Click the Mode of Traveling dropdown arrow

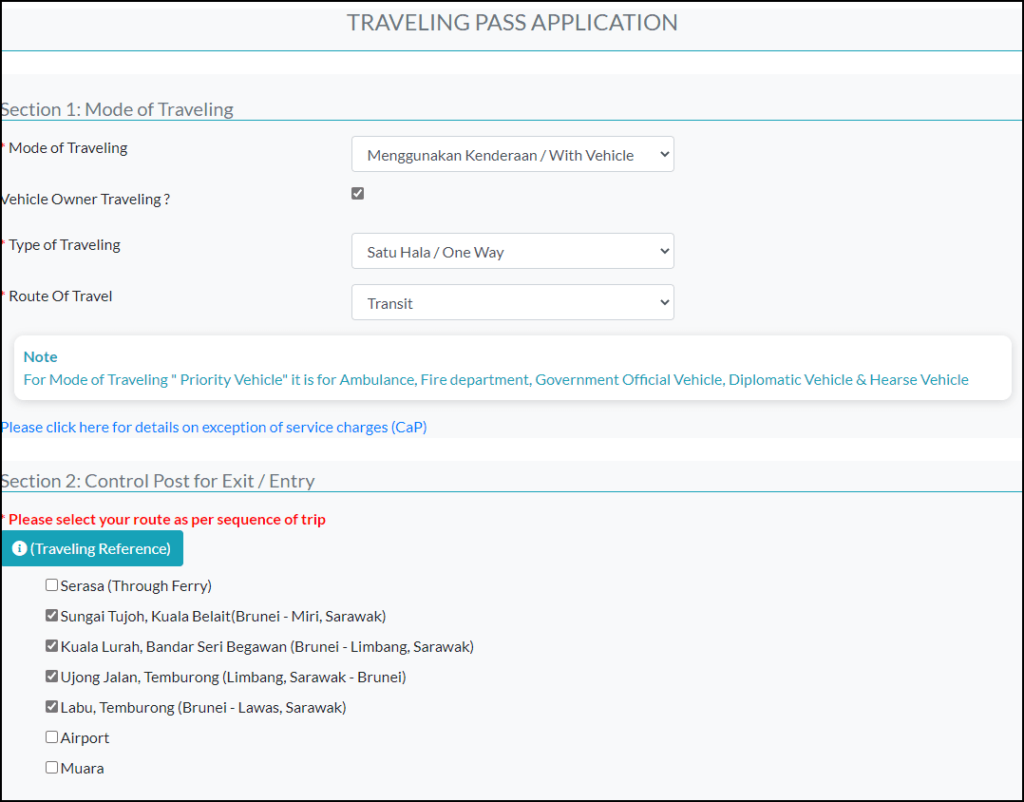663,155
